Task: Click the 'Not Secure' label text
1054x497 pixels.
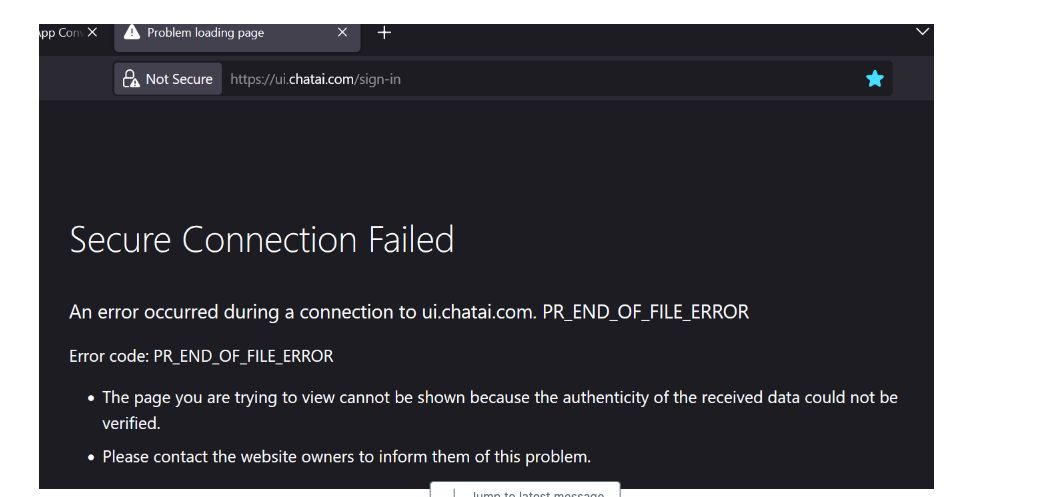Action: [x=179, y=79]
